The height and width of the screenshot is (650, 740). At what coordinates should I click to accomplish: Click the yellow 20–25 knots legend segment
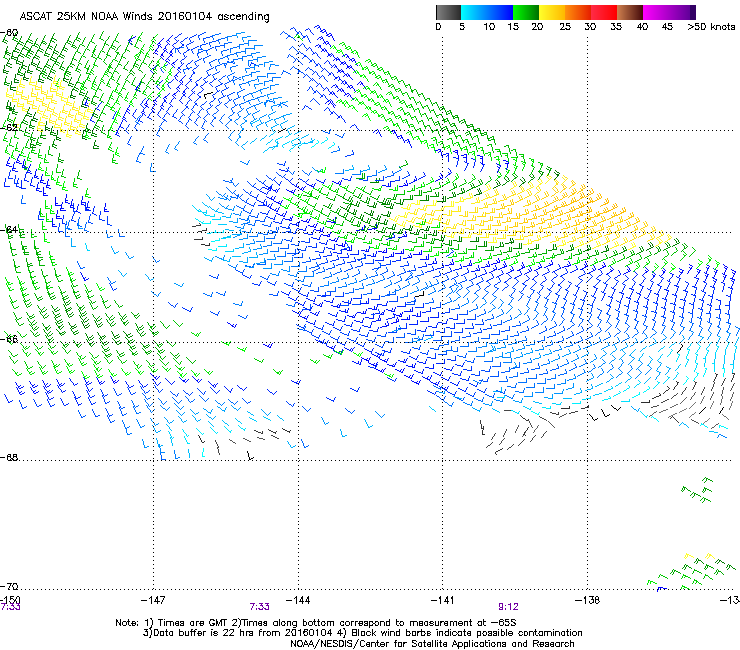552,12
